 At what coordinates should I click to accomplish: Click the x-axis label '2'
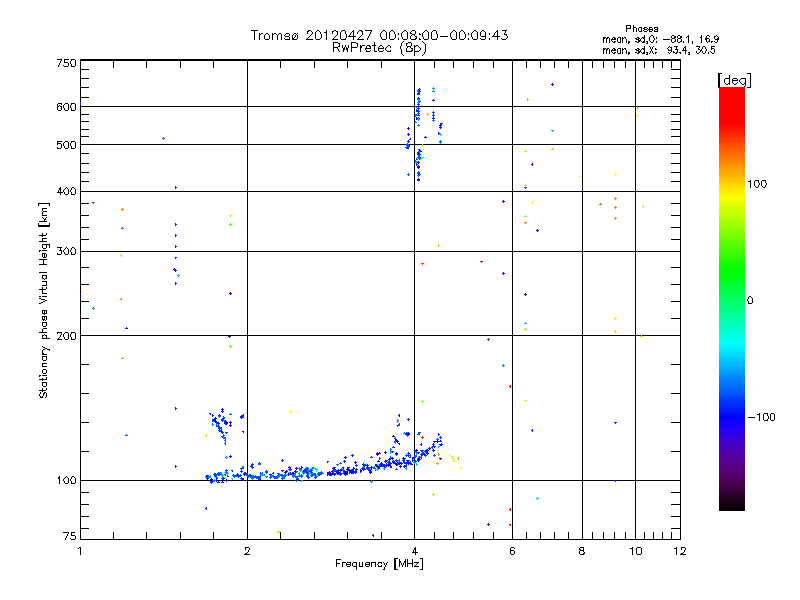pos(247,551)
